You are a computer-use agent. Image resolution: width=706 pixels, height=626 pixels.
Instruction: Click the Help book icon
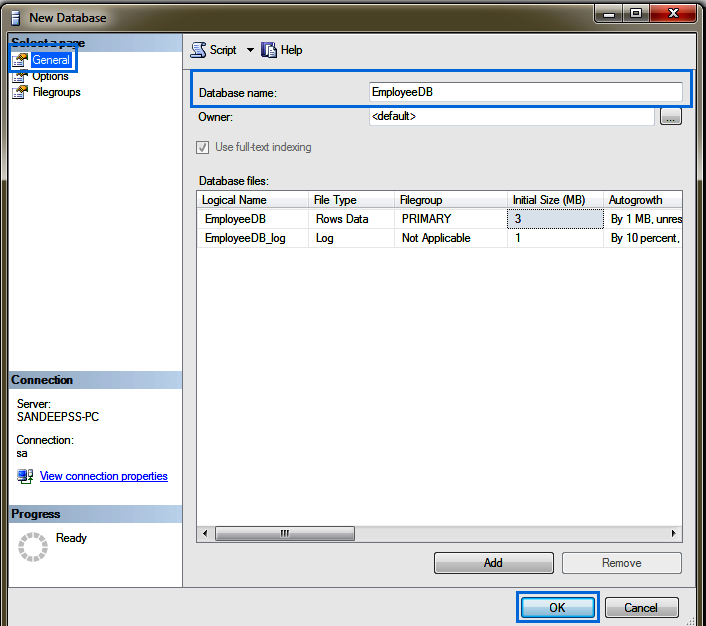(x=269, y=50)
